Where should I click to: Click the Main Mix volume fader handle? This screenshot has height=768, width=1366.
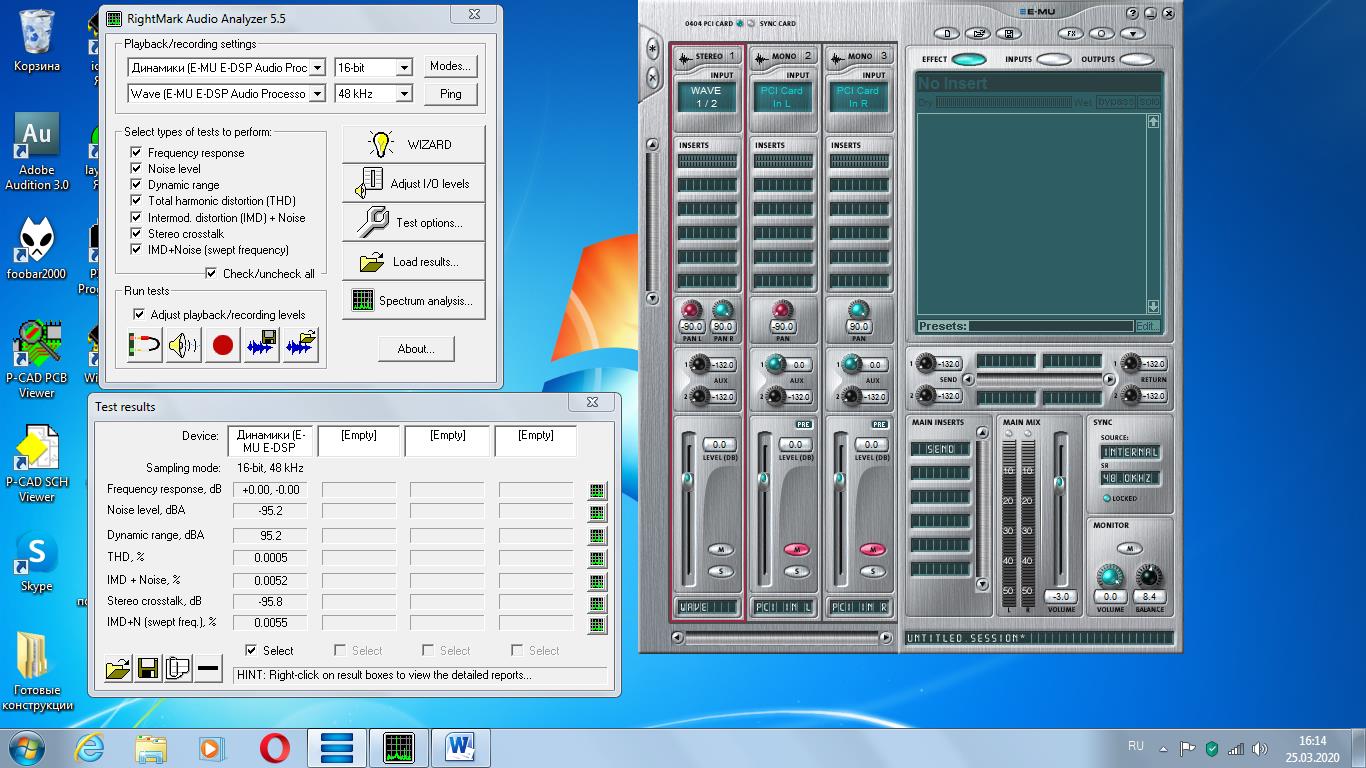pyautogui.click(x=1060, y=483)
